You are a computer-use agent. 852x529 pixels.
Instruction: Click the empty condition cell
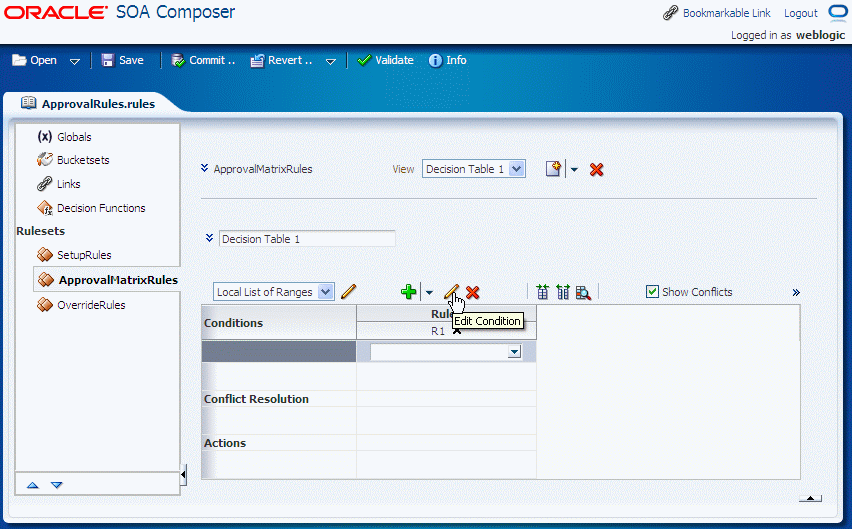pyautogui.click(x=279, y=351)
